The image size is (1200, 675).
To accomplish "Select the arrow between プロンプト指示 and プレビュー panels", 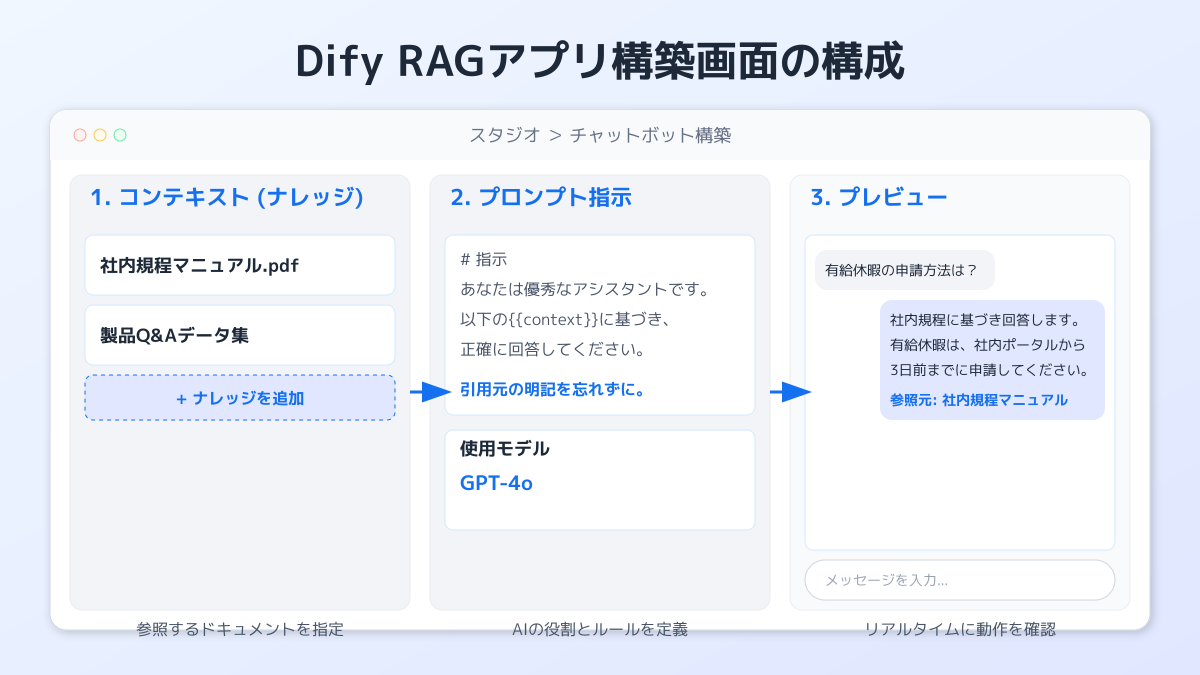I will pyautogui.click(x=789, y=391).
